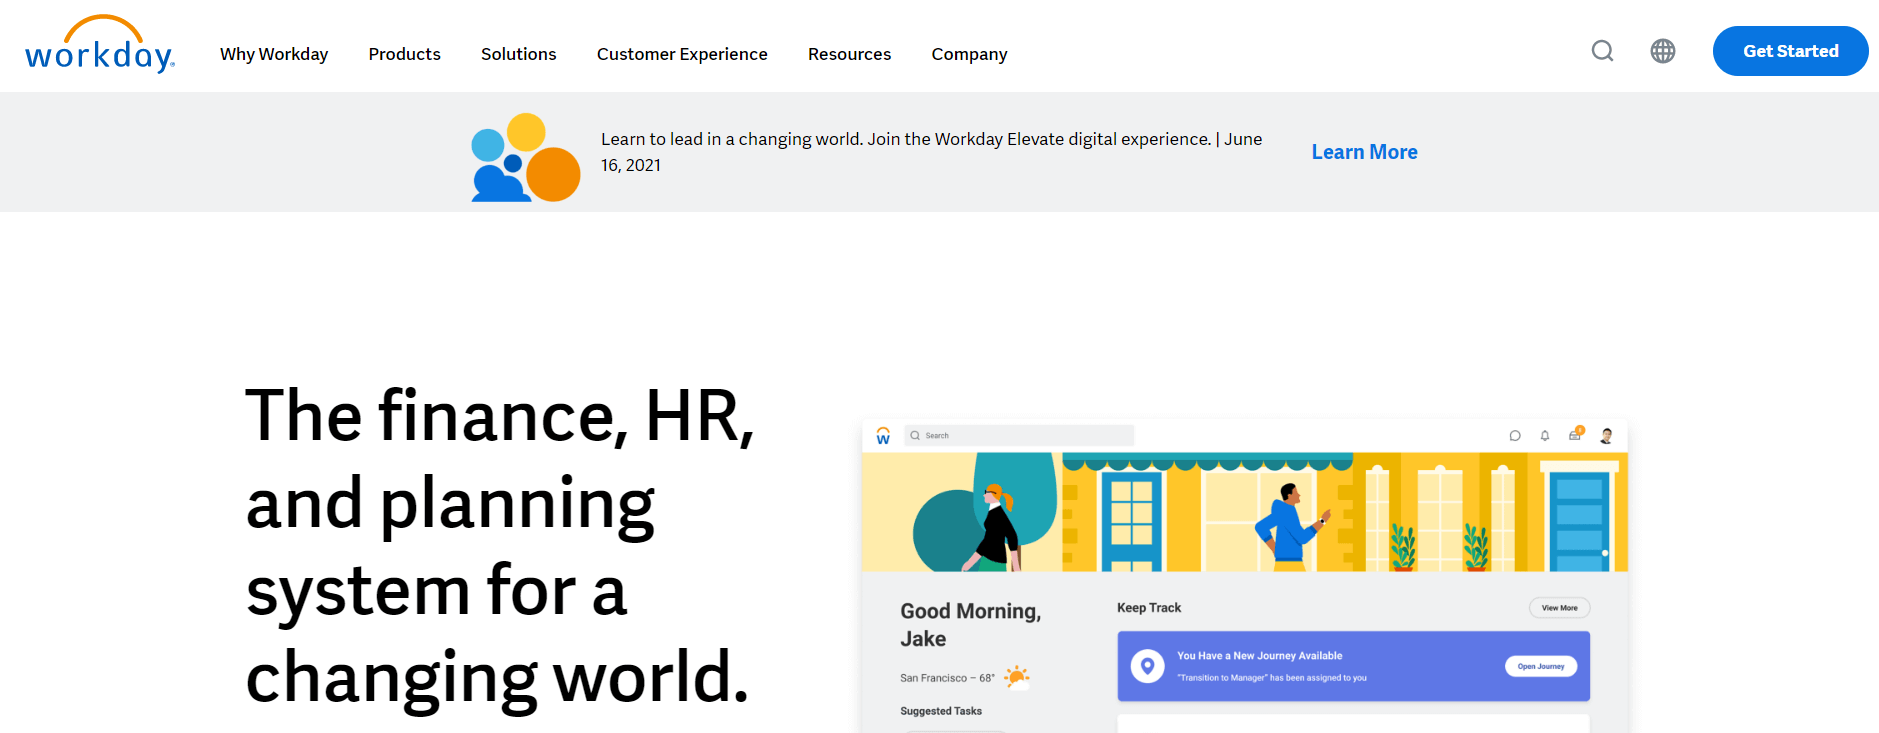1879x733 pixels.
Task: Click the Open Journey button
Action: (x=1541, y=666)
